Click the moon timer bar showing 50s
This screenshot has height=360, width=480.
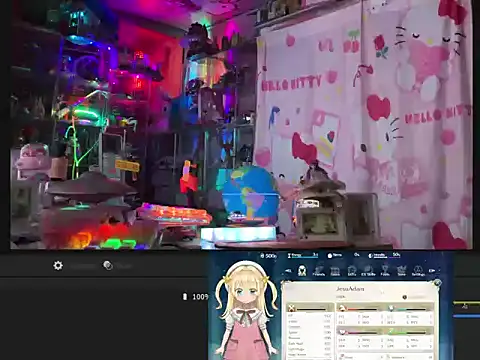[x=384, y=256]
